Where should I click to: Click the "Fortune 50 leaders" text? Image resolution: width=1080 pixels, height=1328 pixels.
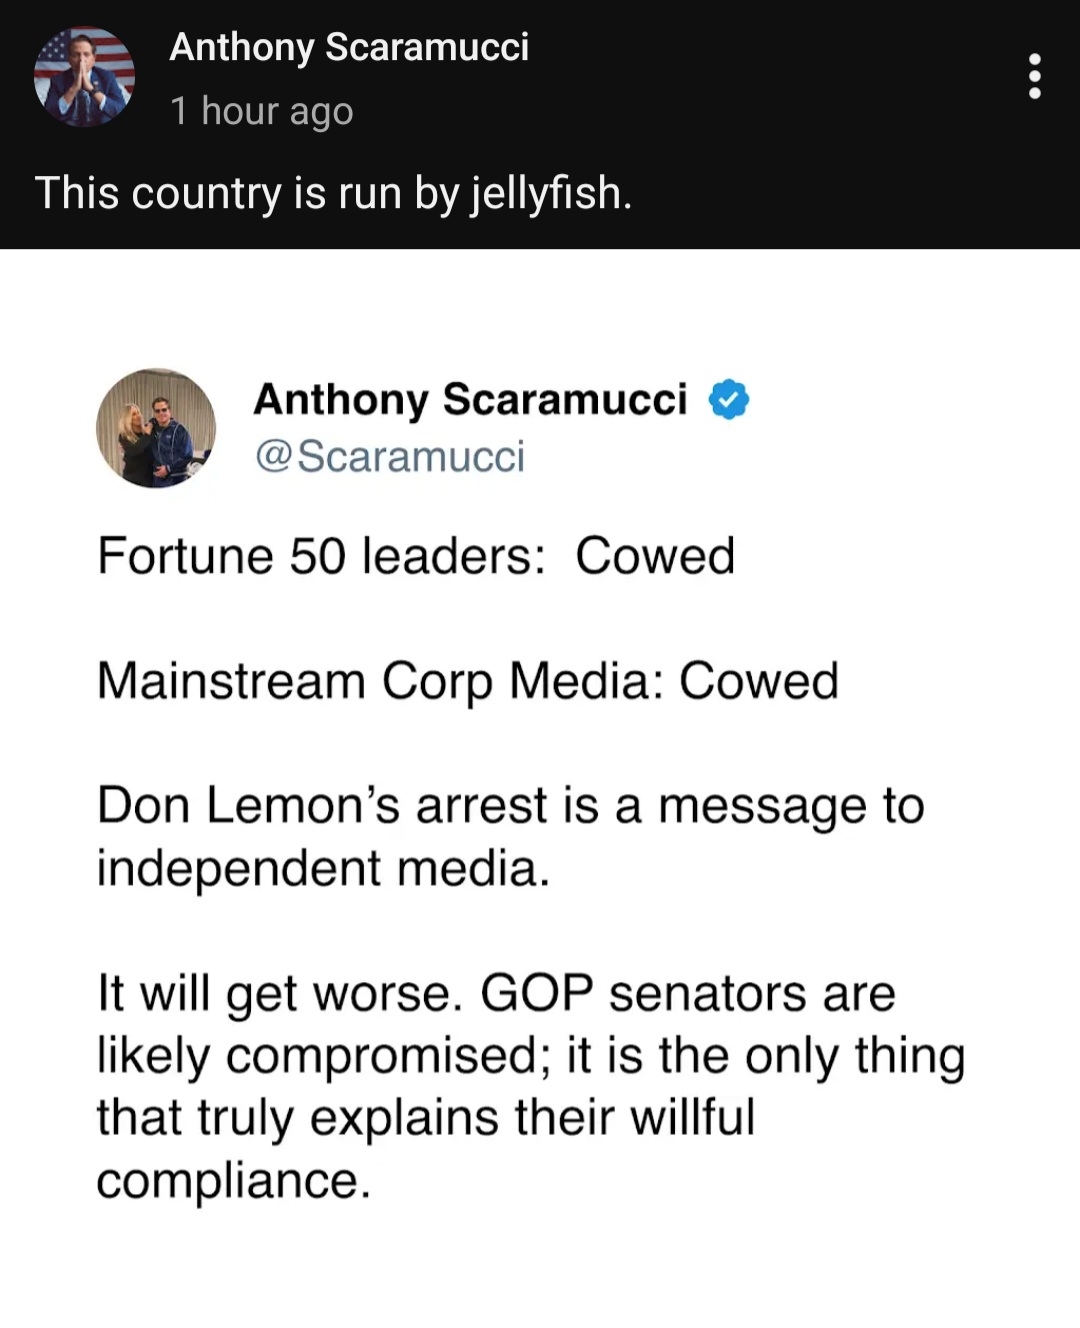tap(320, 556)
